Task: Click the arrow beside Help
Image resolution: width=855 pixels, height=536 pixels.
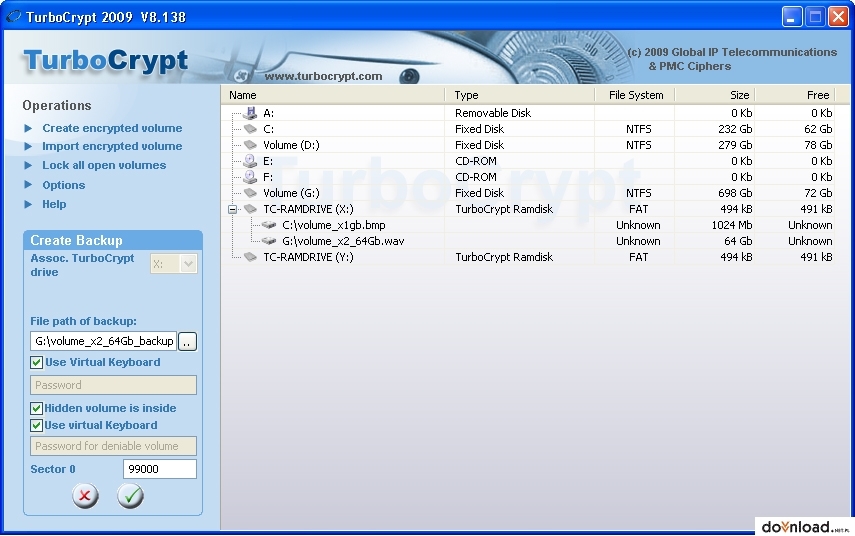Action: click(x=28, y=204)
